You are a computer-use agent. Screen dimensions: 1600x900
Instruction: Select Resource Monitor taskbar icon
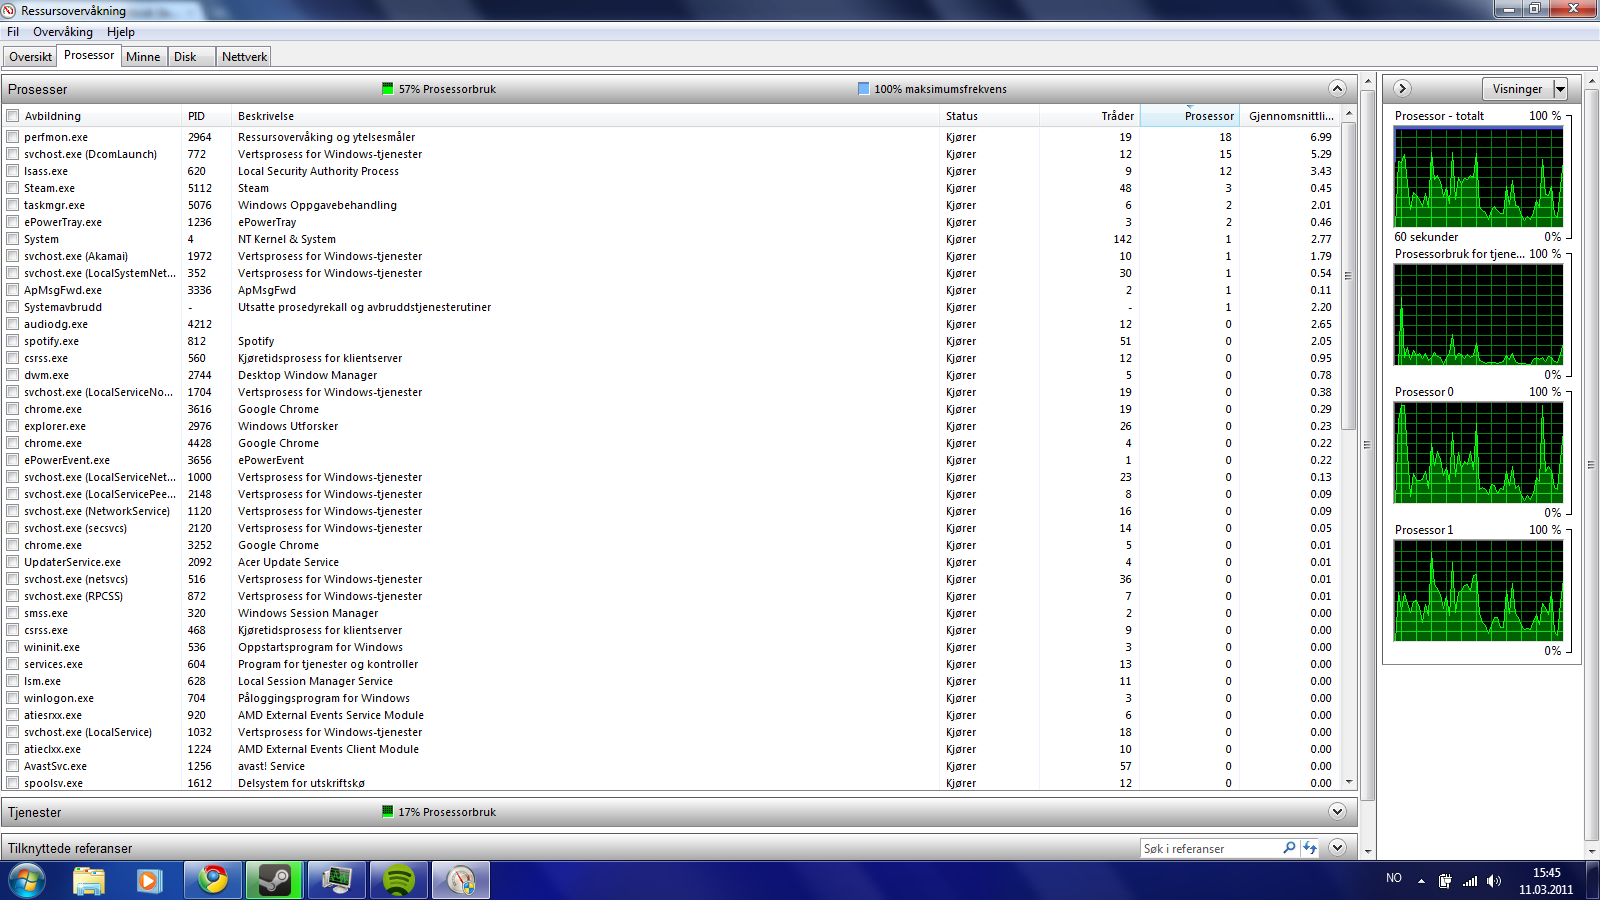(x=460, y=881)
